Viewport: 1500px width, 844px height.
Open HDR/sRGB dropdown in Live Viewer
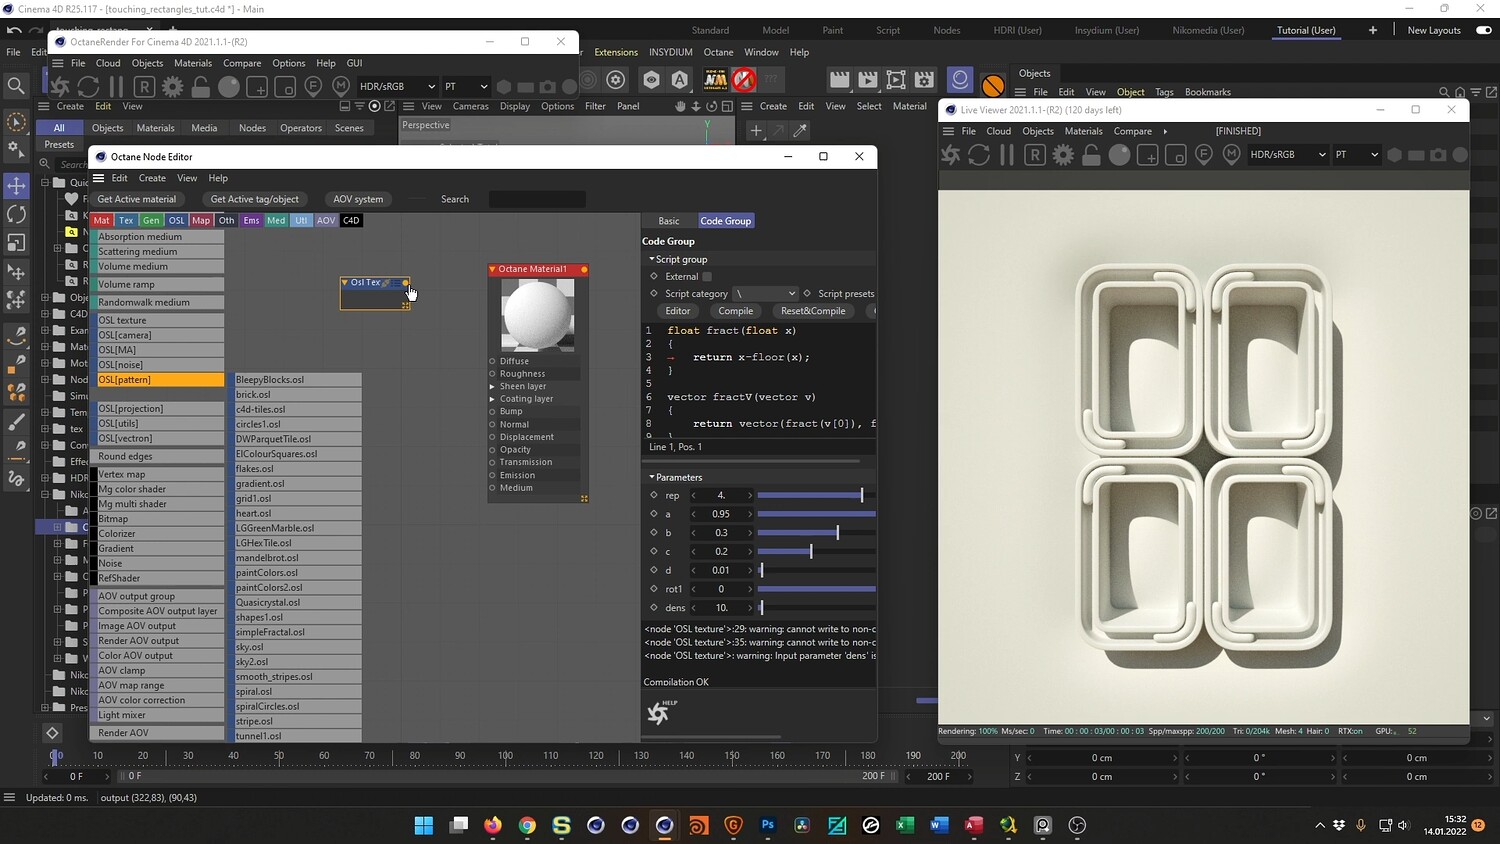pyautogui.click(x=1288, y=155)
